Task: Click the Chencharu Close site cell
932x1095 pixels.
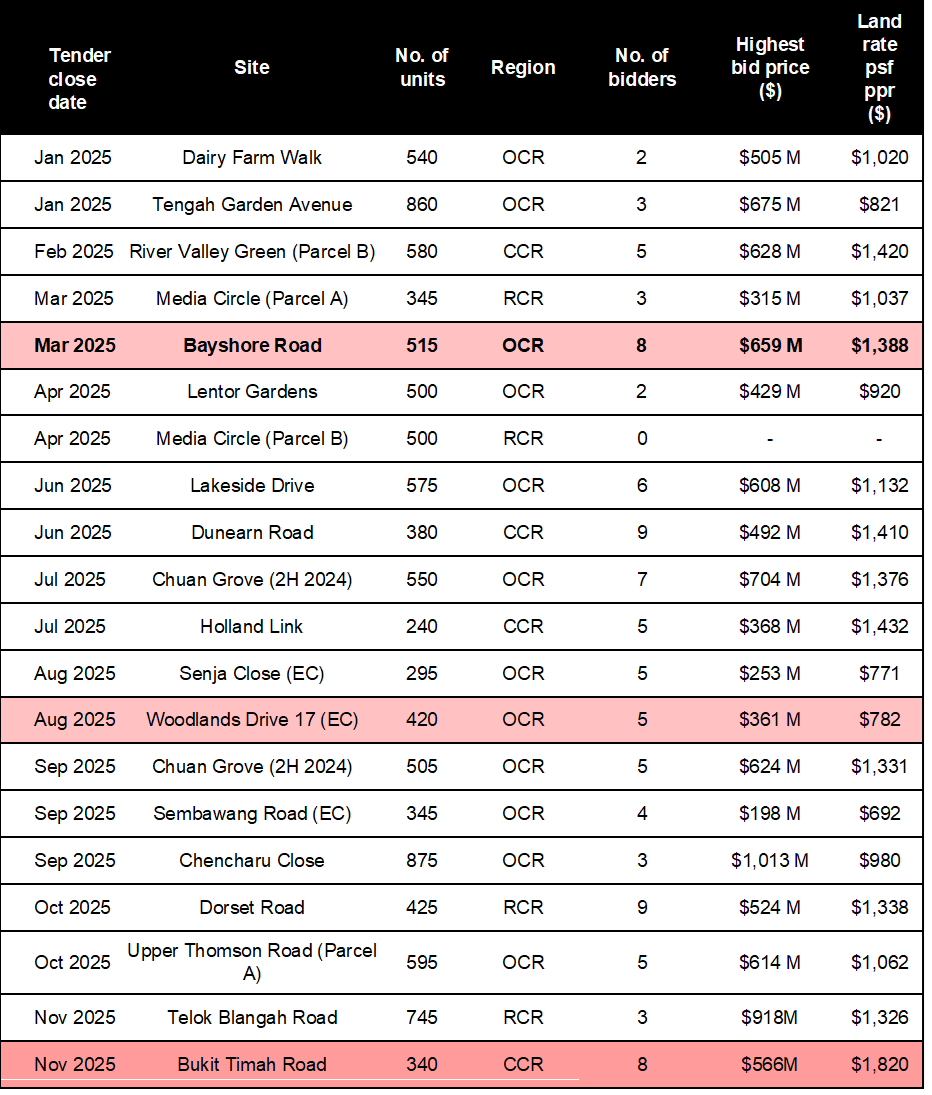Action: pyautogui.click(x=252, y=861)
